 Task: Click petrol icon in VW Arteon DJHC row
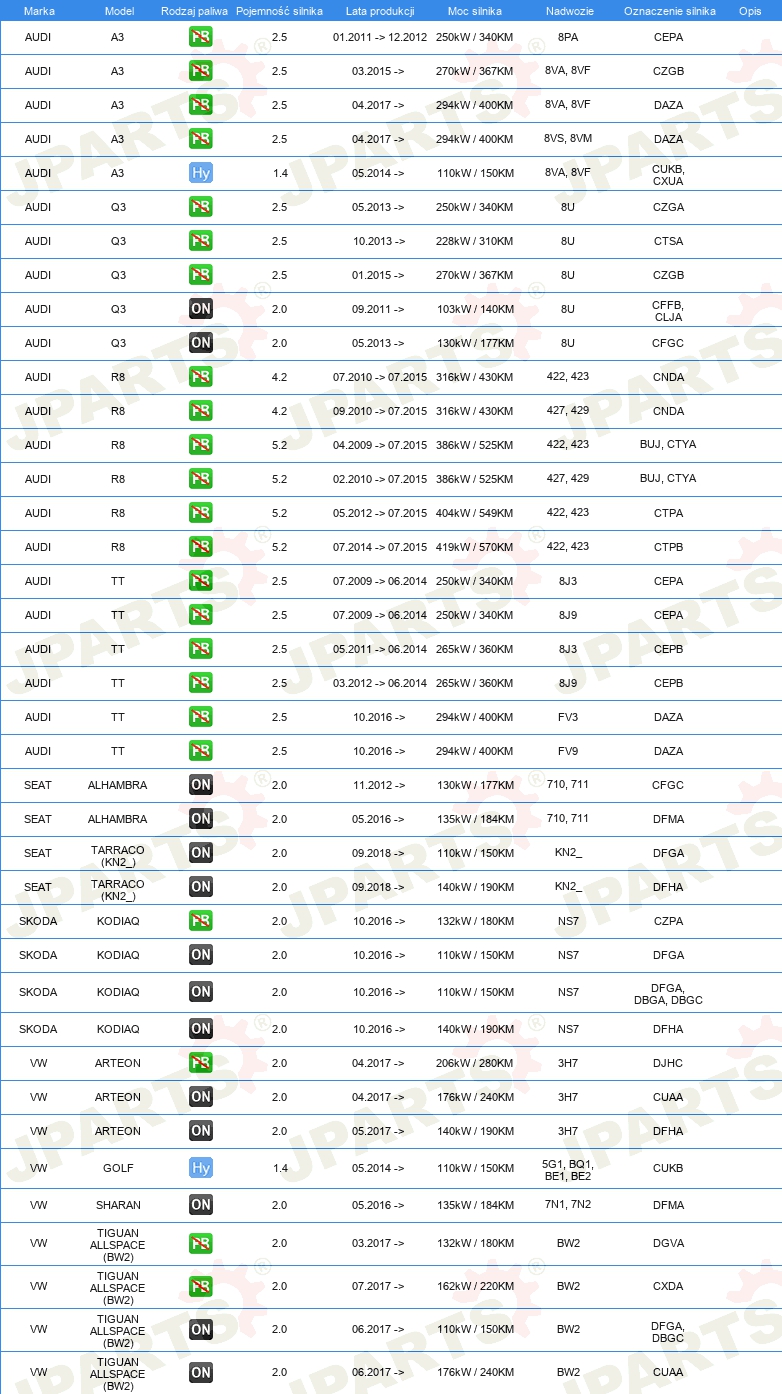pos(201,1063)
